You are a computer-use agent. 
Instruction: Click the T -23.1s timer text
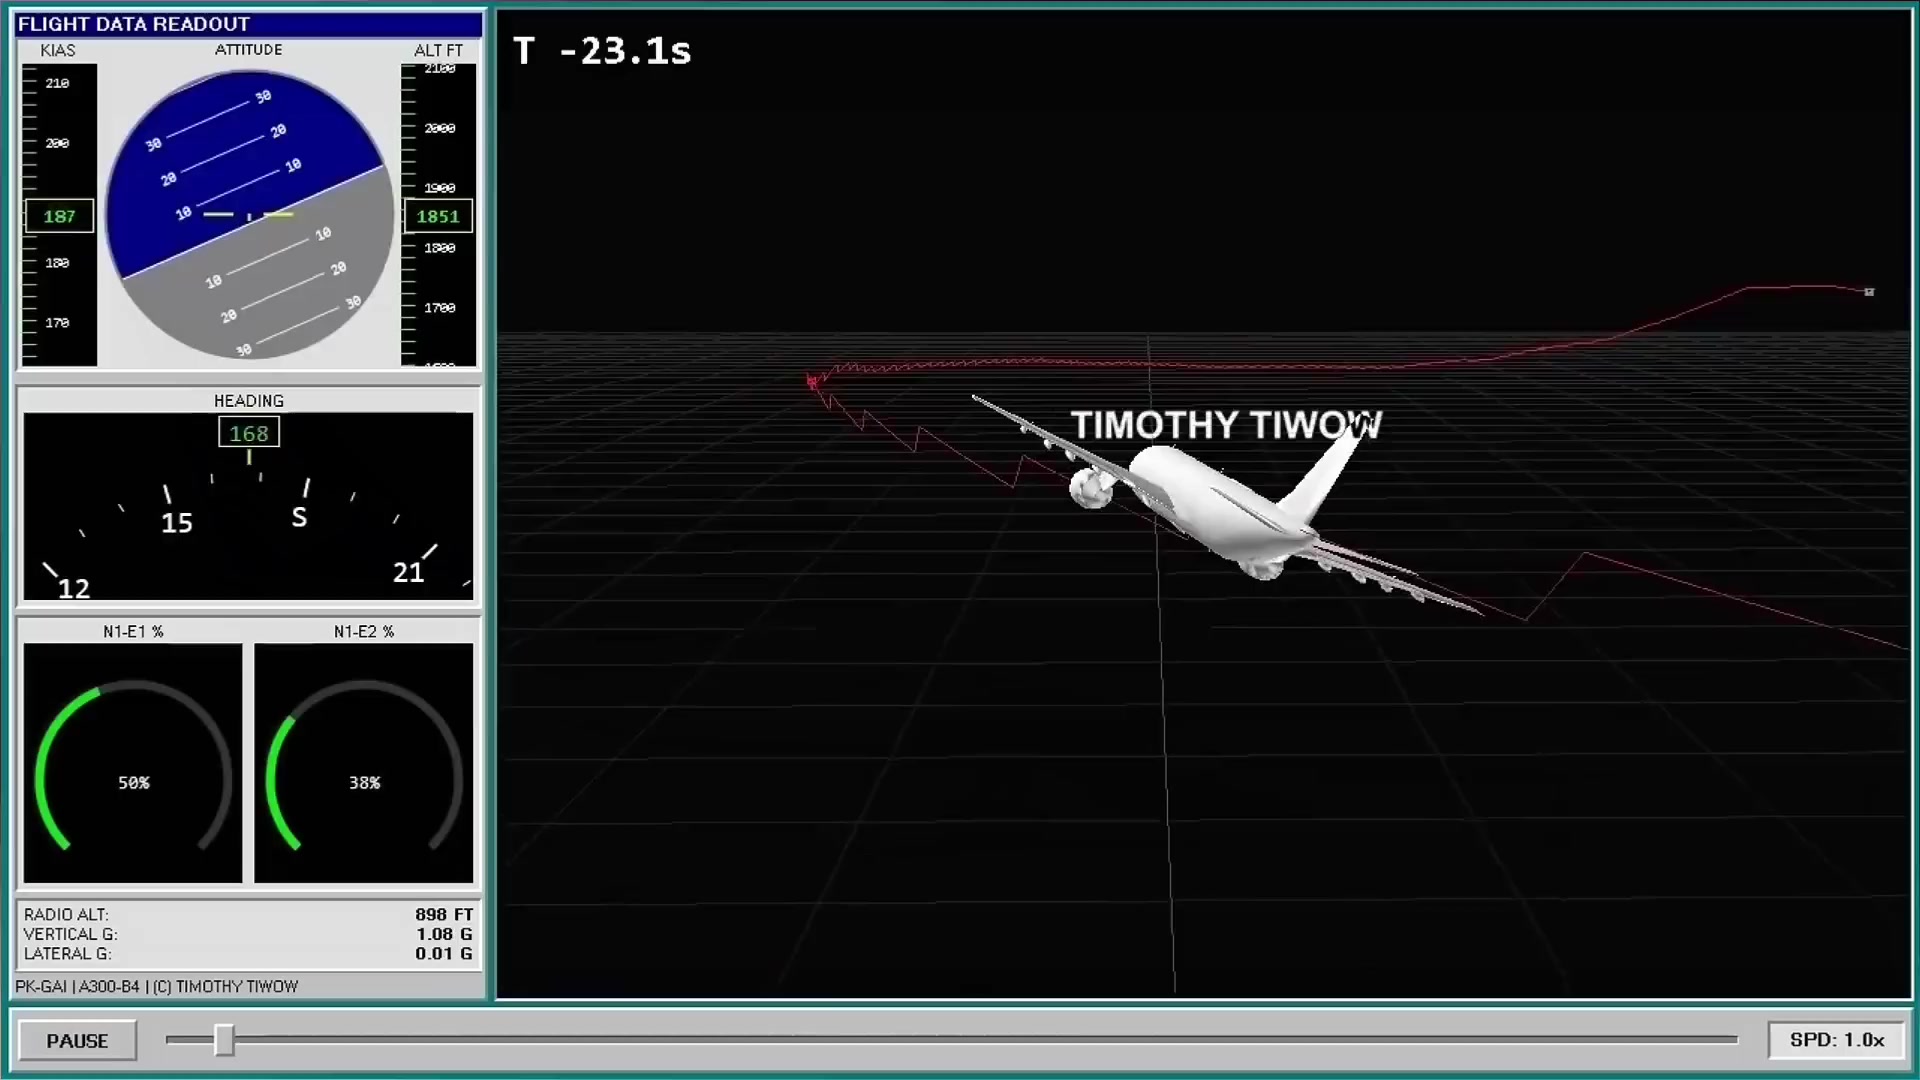[x=602, y=51]
